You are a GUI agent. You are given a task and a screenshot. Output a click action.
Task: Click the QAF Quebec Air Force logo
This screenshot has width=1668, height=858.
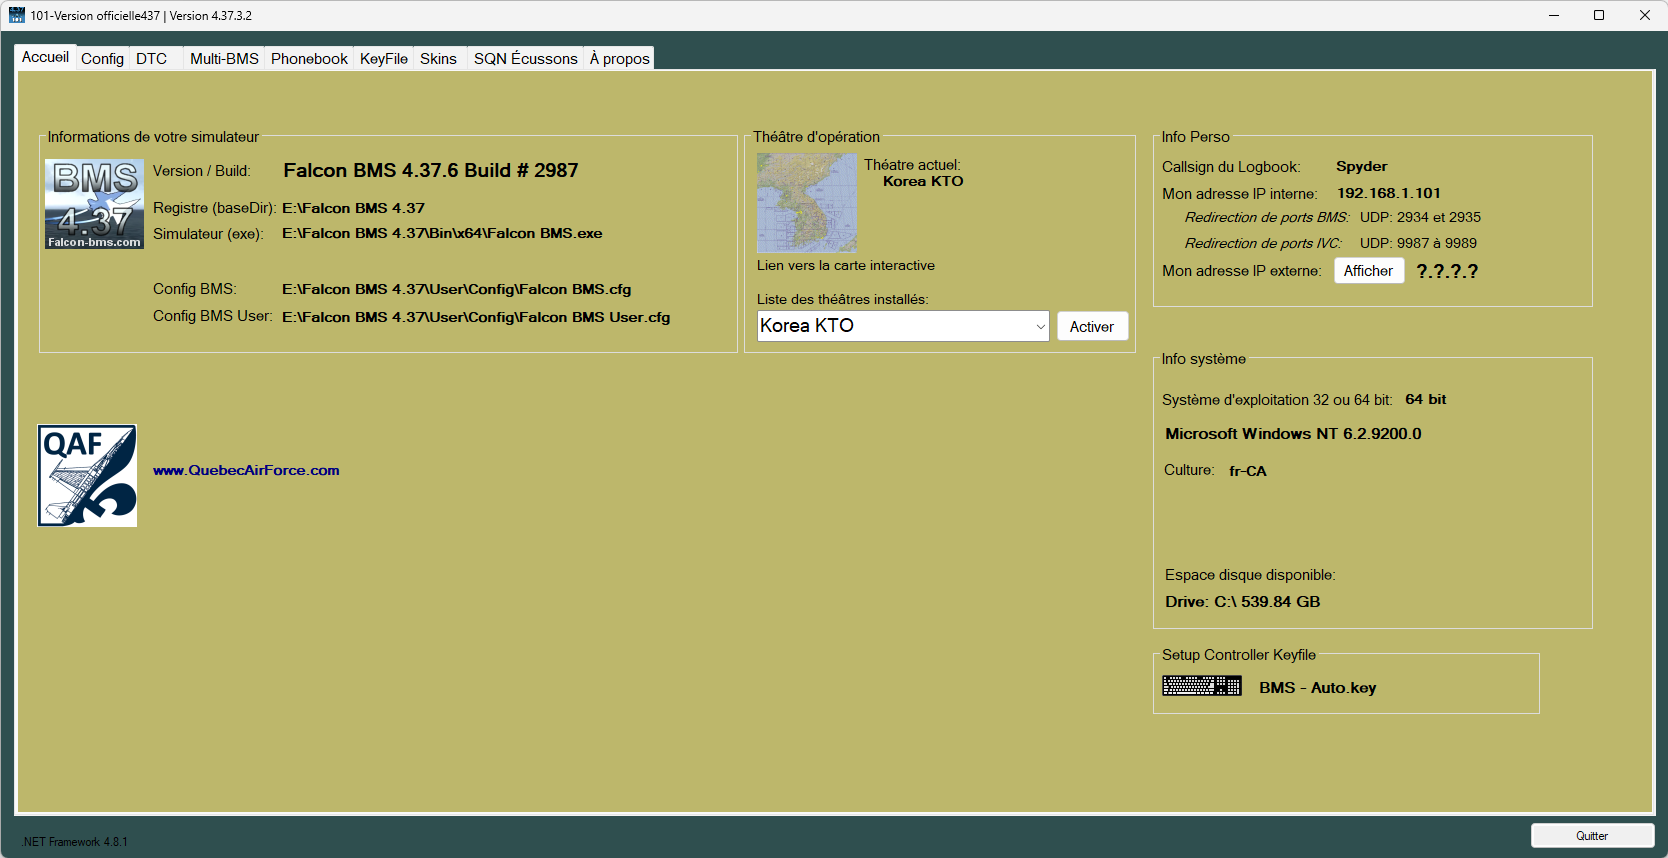87,475
